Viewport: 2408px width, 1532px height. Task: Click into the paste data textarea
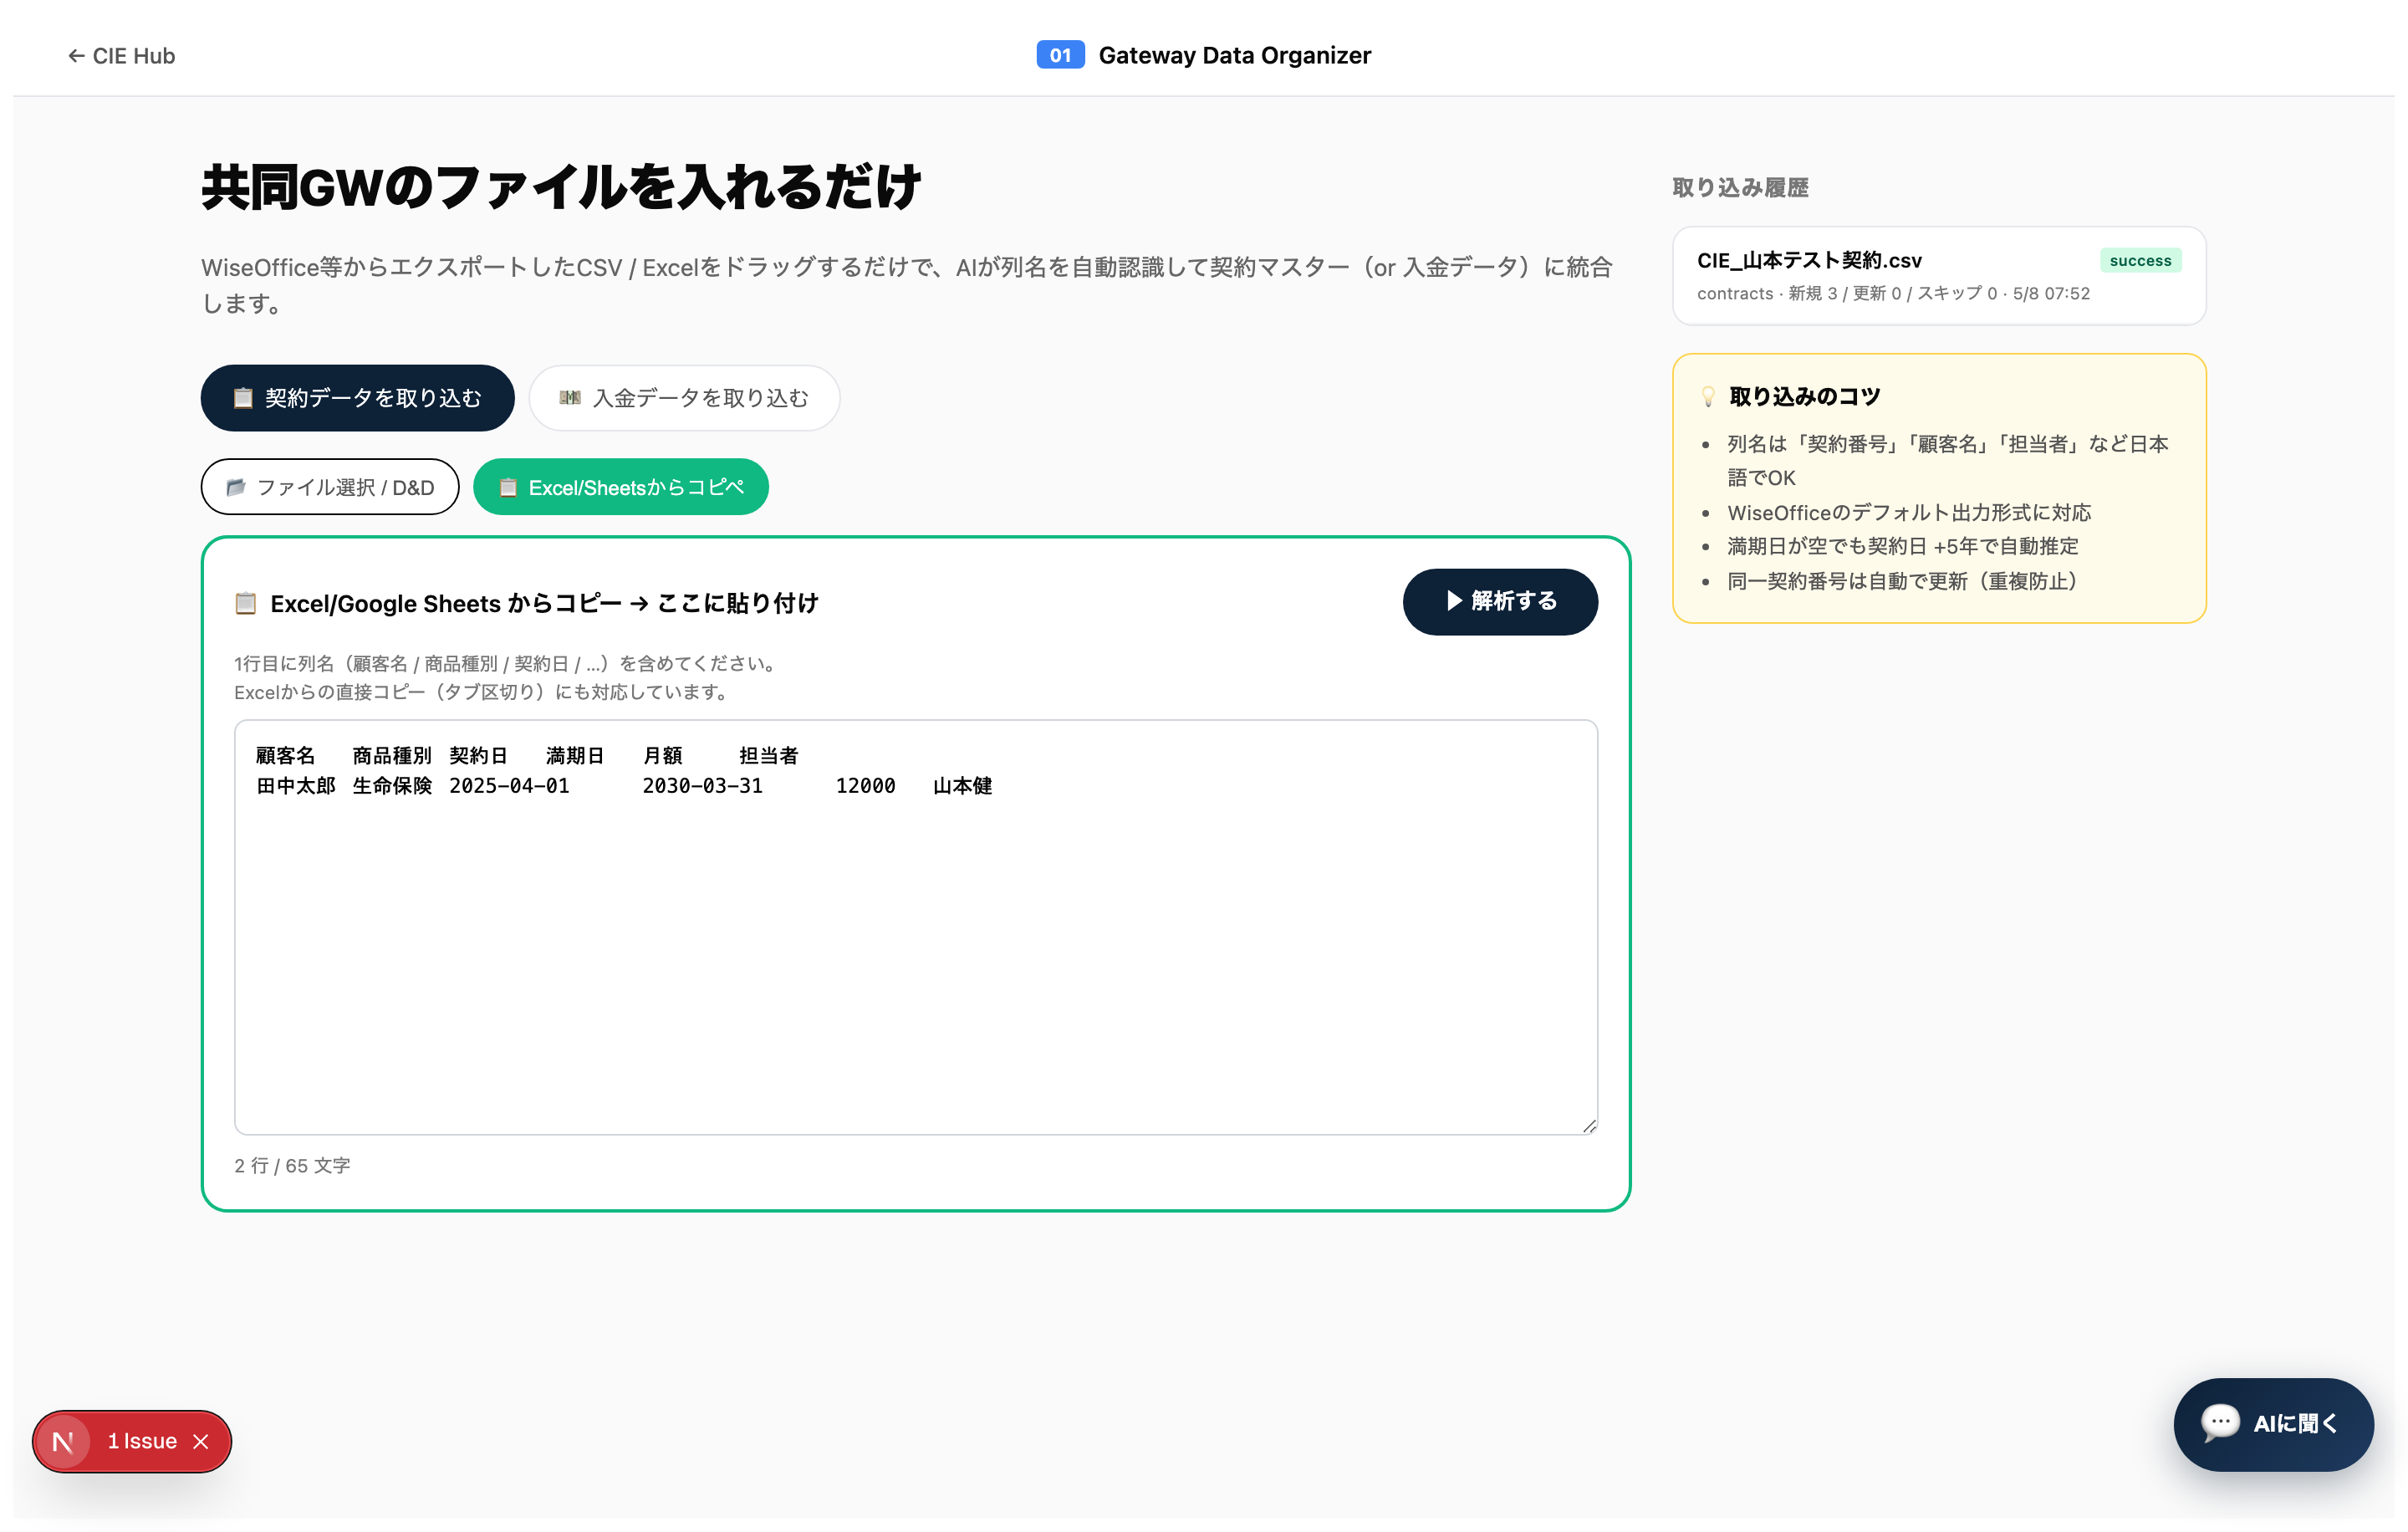(x=916, y=926)
